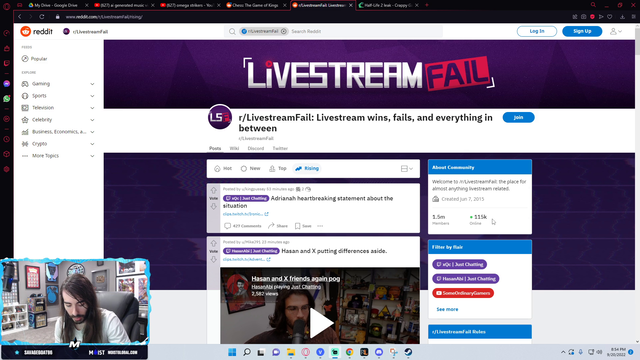Remove the r/LivestreamFail search filter chip
The image size is (640, 360).
tap(284, 31)
